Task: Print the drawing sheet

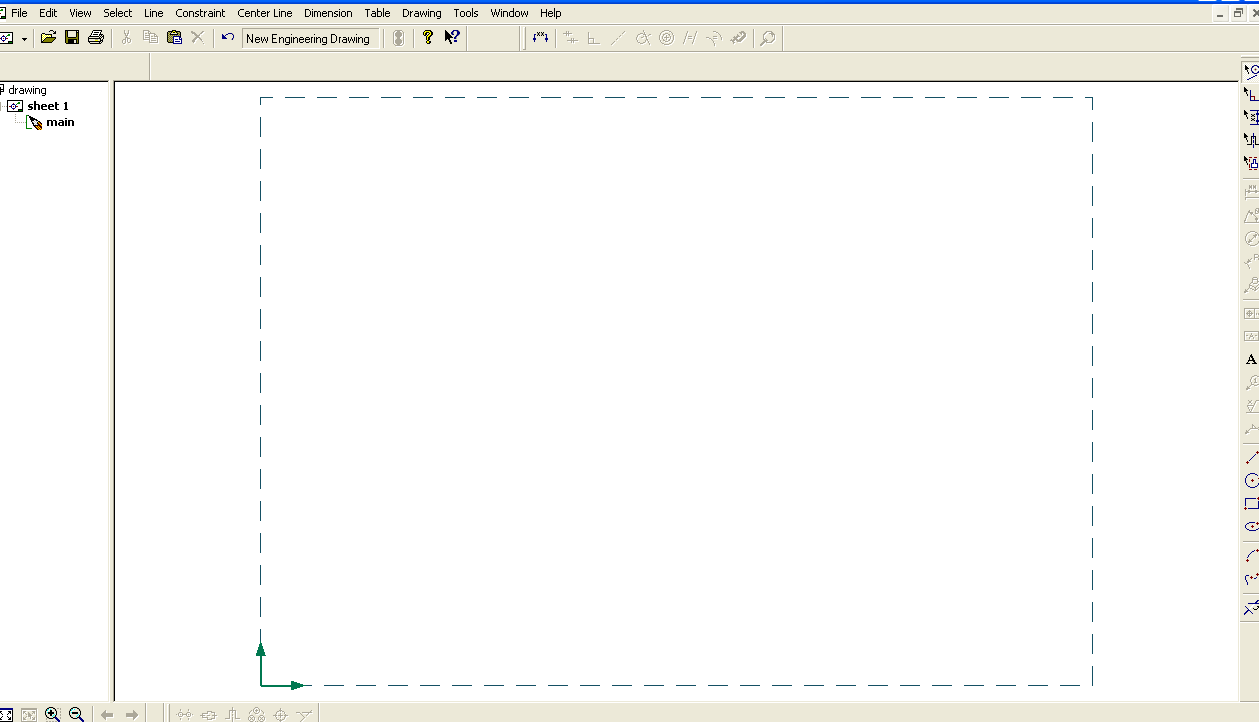Action: pyautogui.click(x=95, y=37)
